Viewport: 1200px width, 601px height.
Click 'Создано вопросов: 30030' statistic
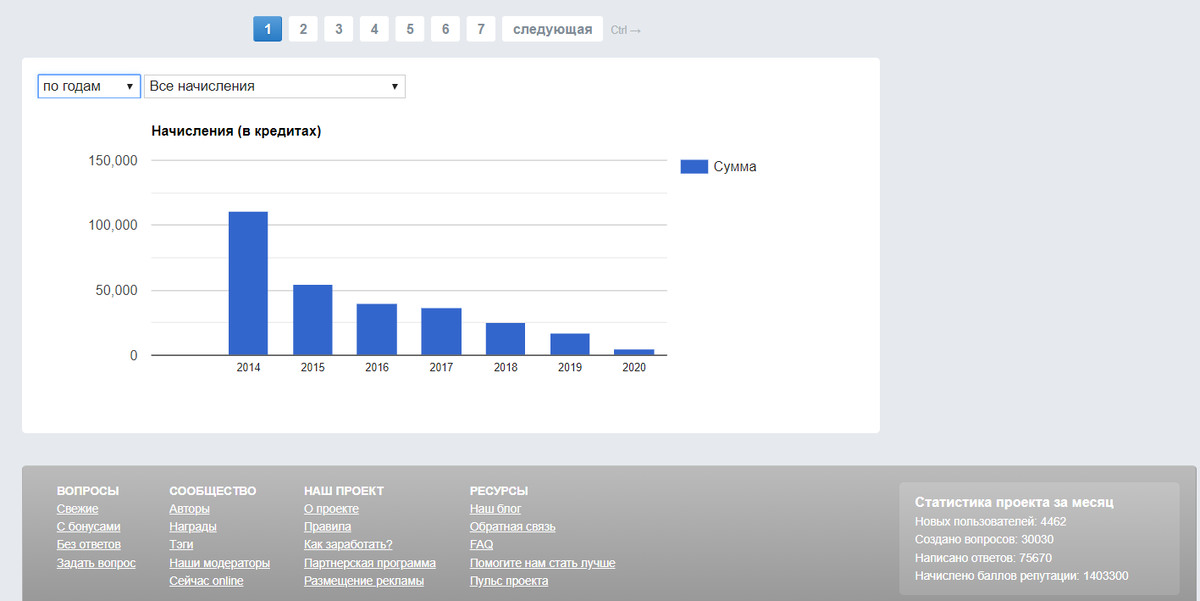coord(984,540)
